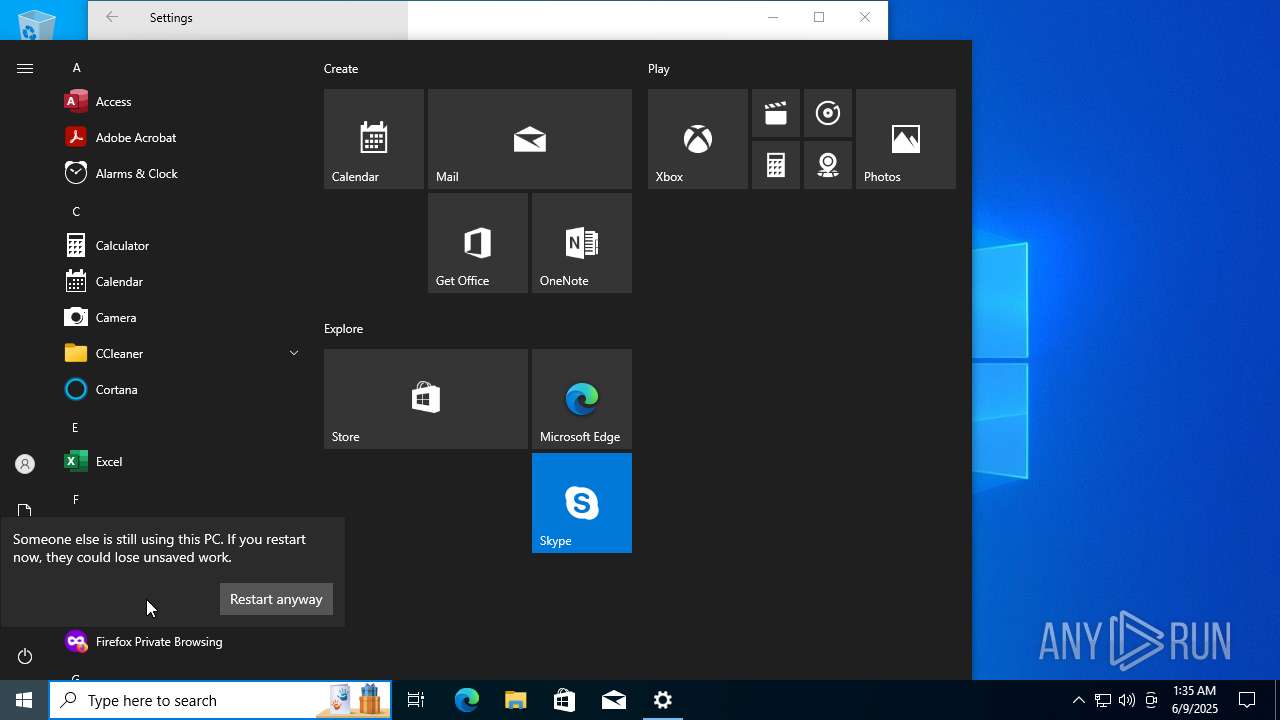Image resolution: width=1280 pixels, height=720 pixels.
Task: Launch the Camera app
Action: point(180,317)
